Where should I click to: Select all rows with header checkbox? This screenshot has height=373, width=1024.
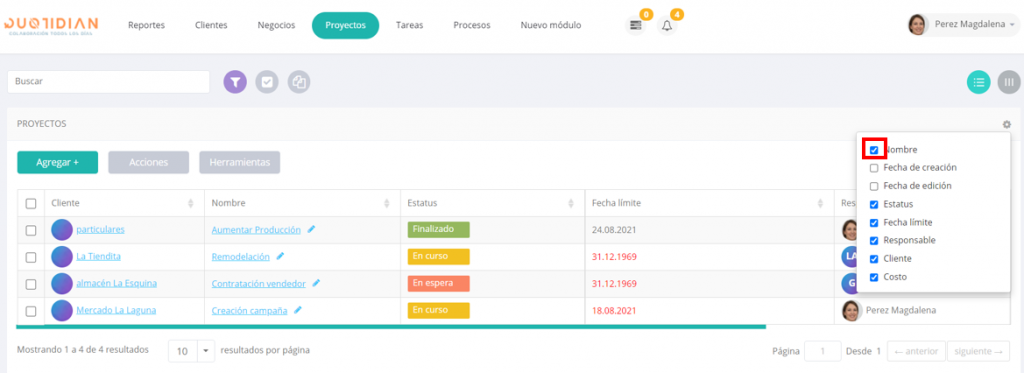(x=31, y=203)
